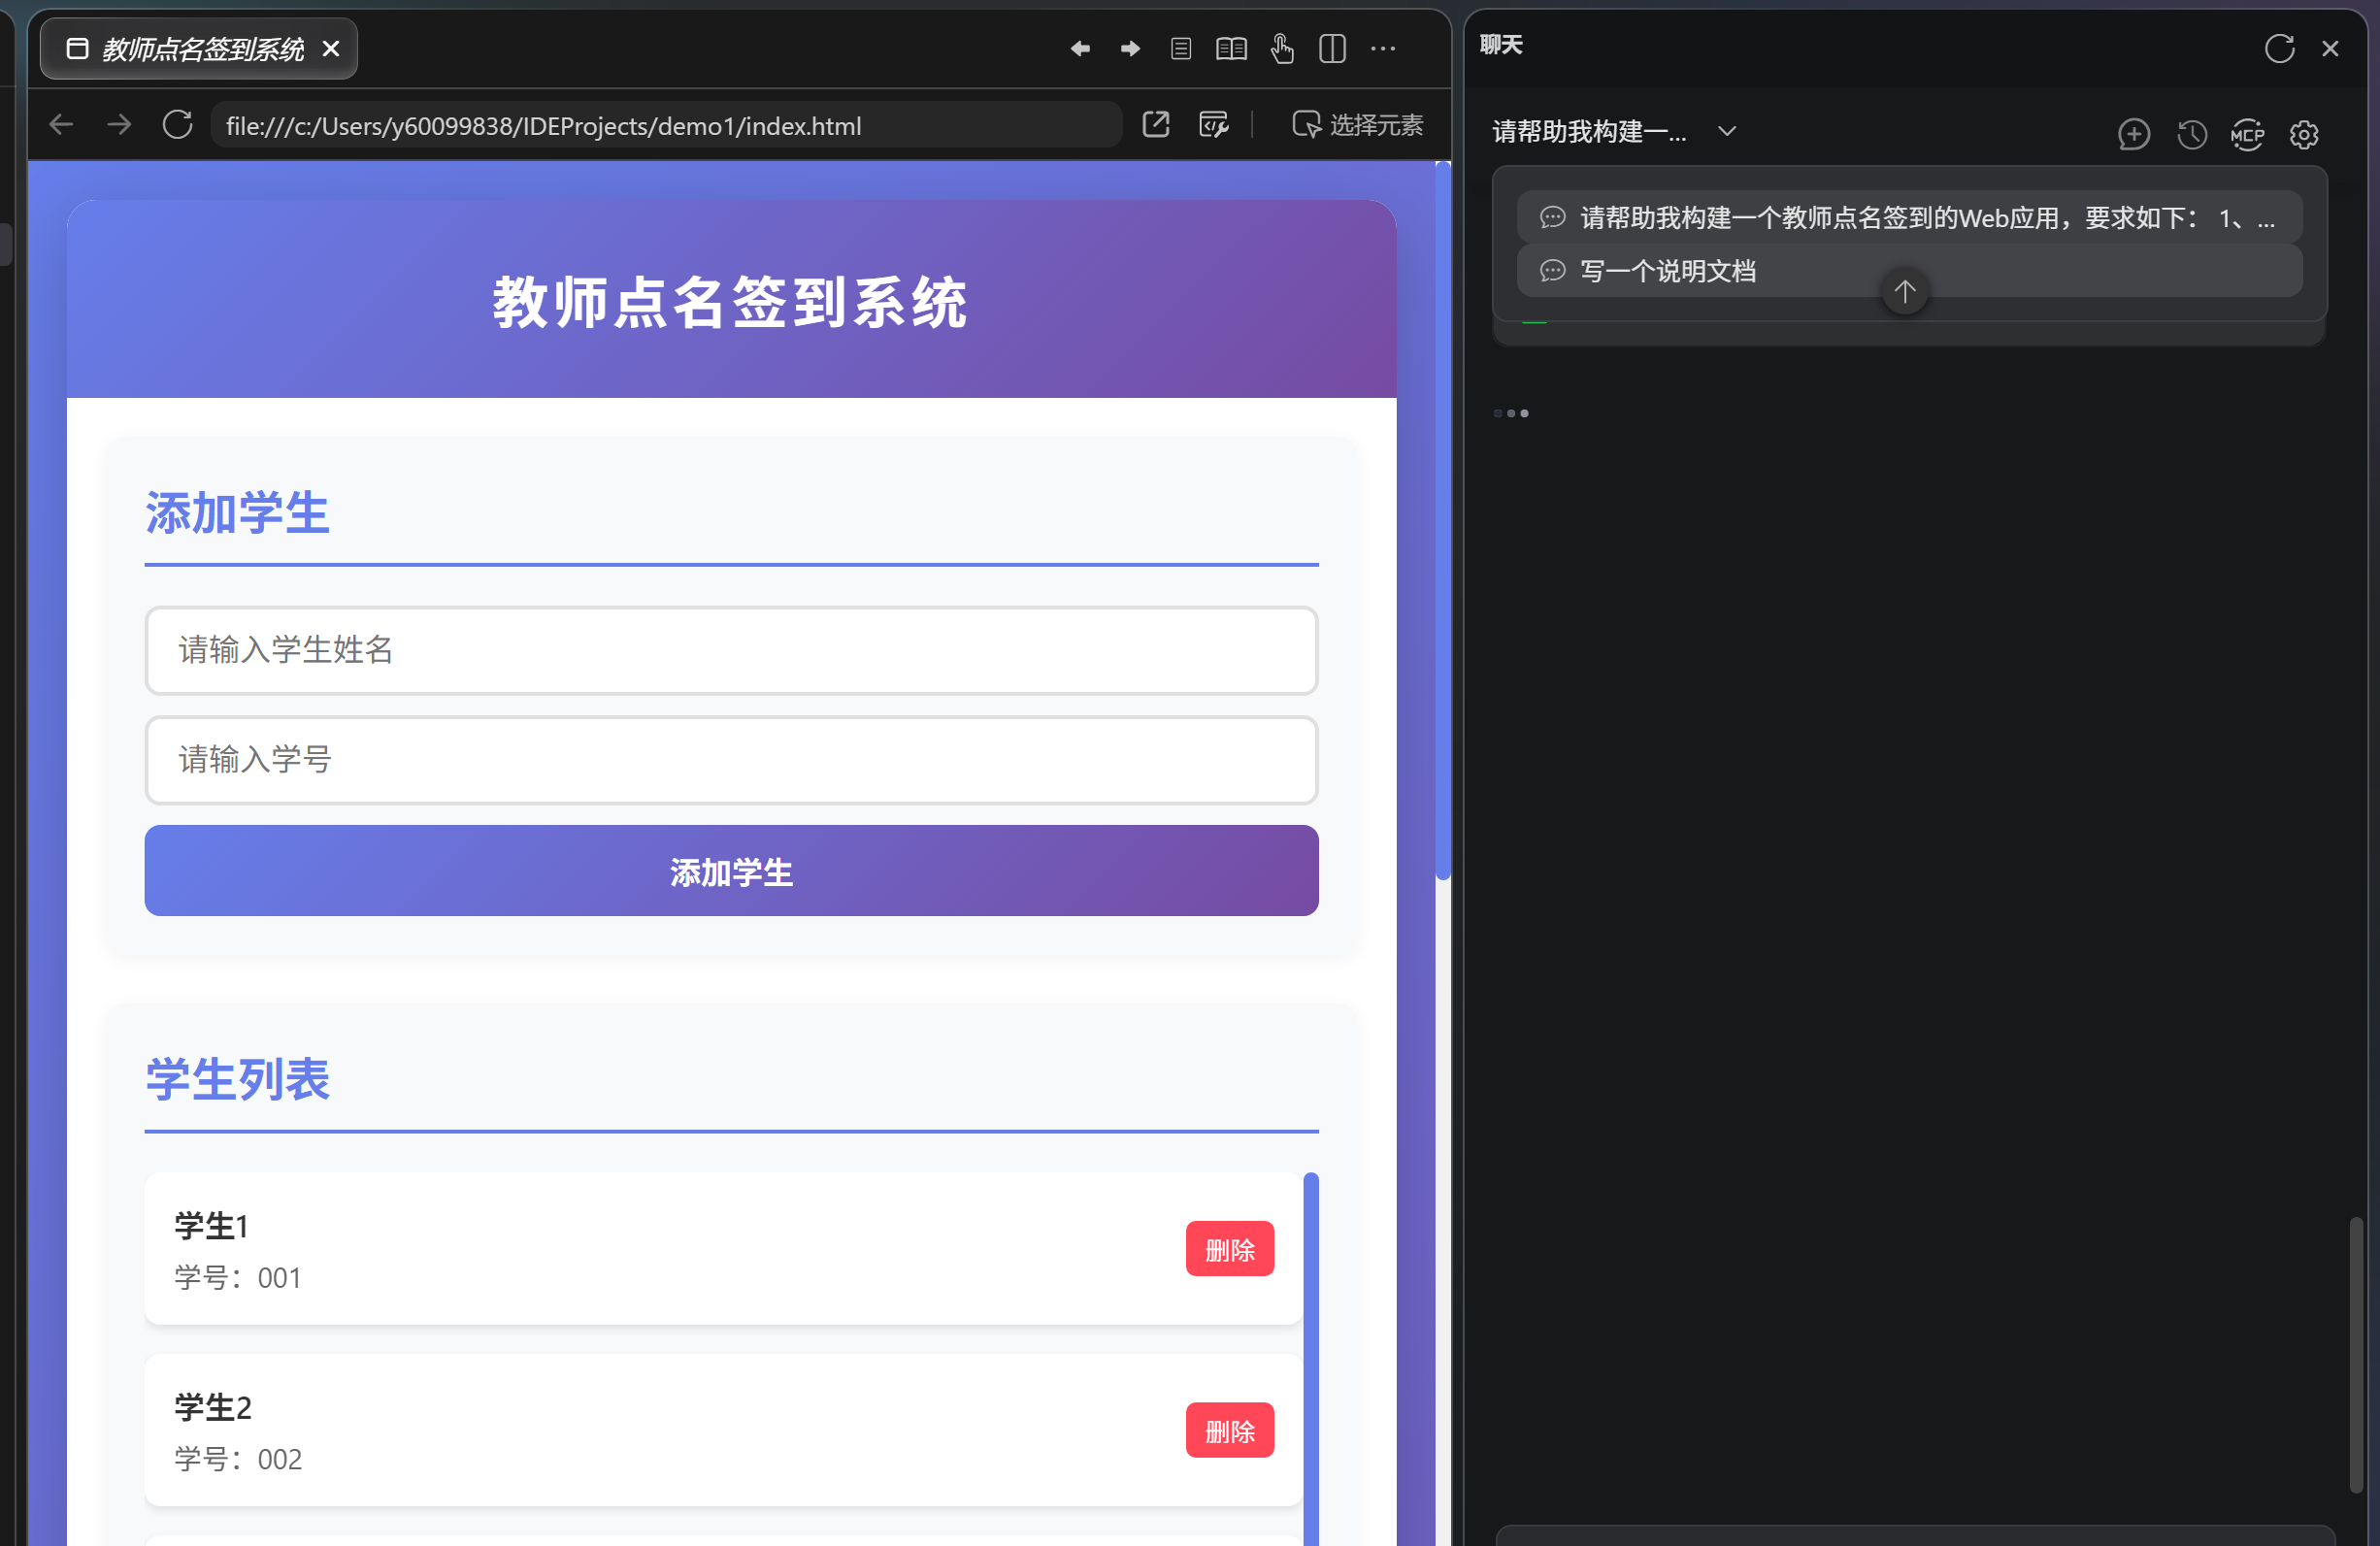The image size is (2380, 1546).
Task: Open MCP settings icon in chat panel
Action: 2246,134
